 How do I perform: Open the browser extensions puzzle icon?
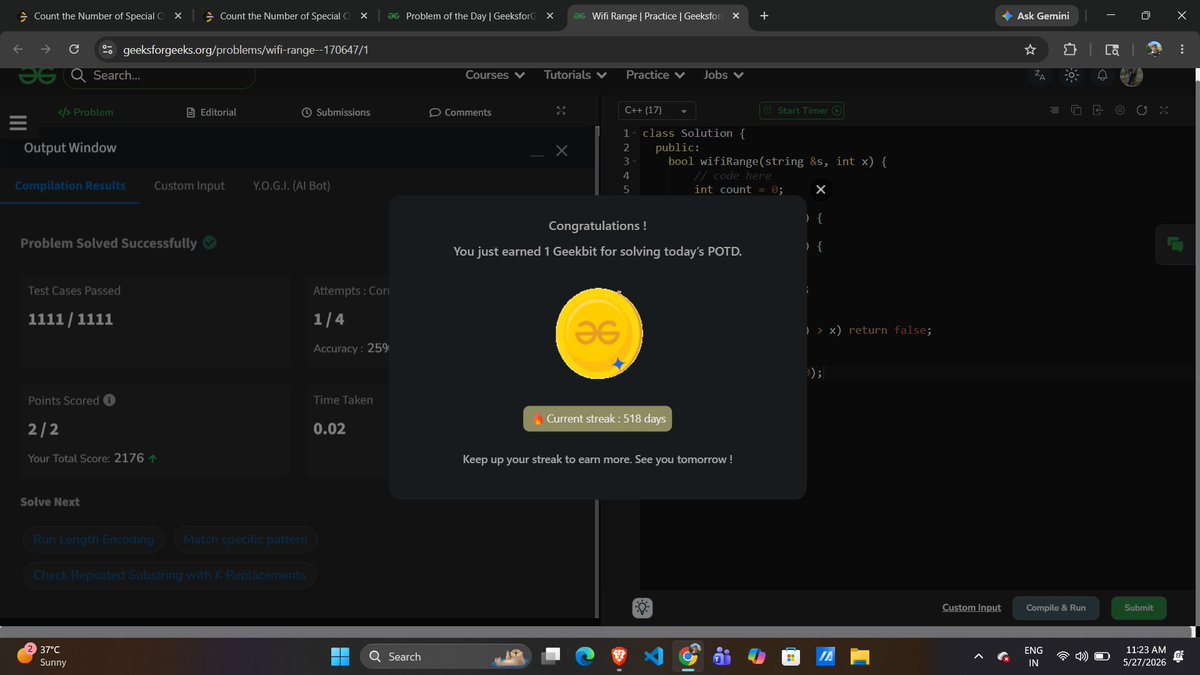pos(1070,49)
